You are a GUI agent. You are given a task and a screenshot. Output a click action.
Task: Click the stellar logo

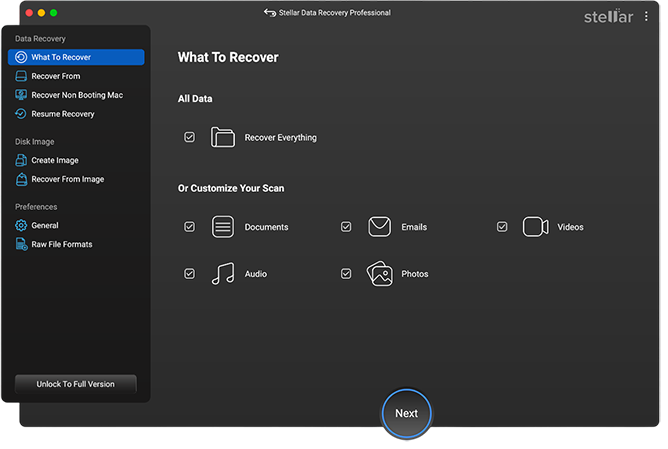tap(608, 16)
